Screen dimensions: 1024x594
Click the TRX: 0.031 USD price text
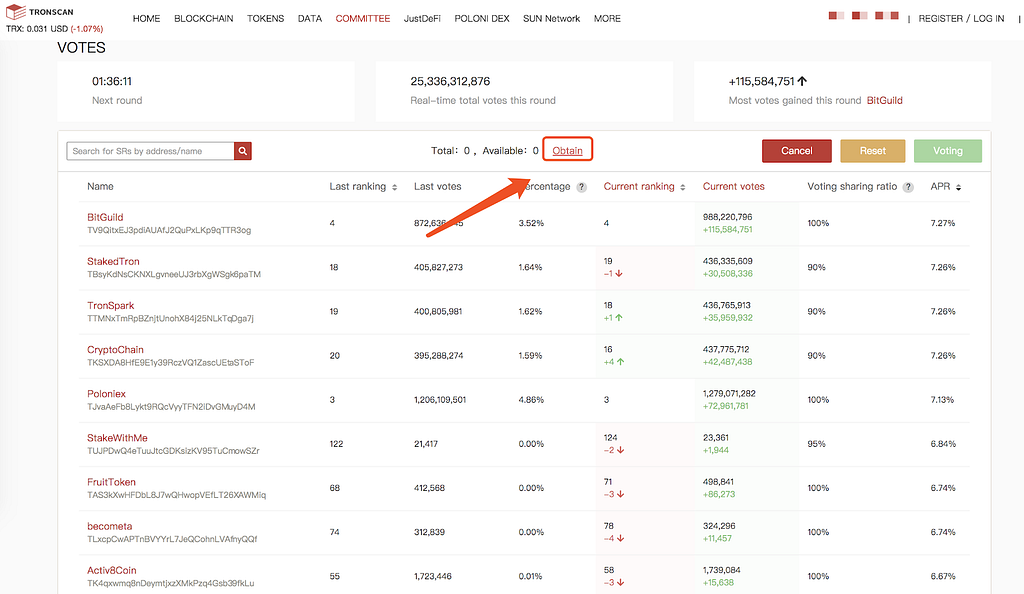tap(37, 29)
